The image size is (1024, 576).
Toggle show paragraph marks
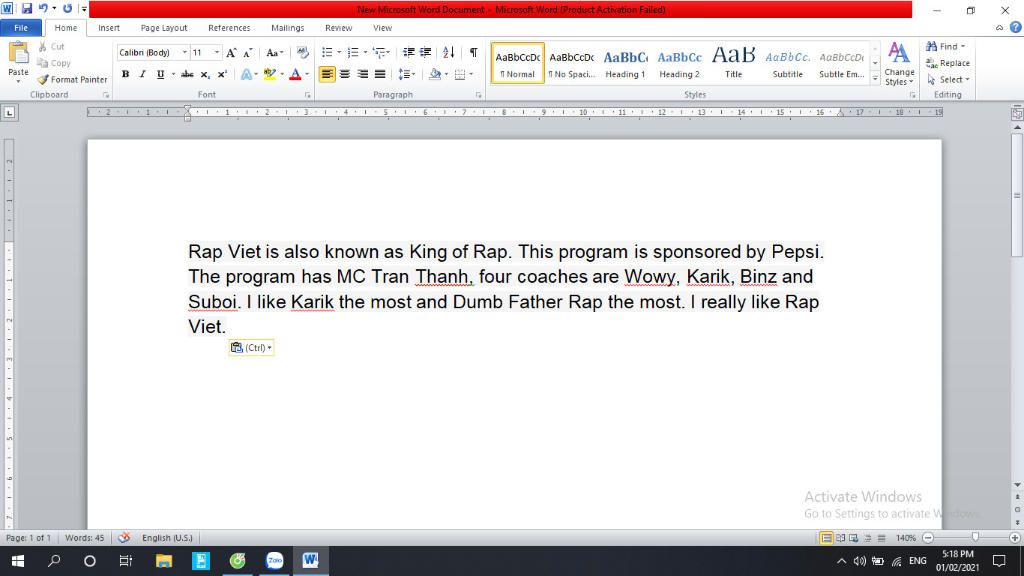coord(473,52)
